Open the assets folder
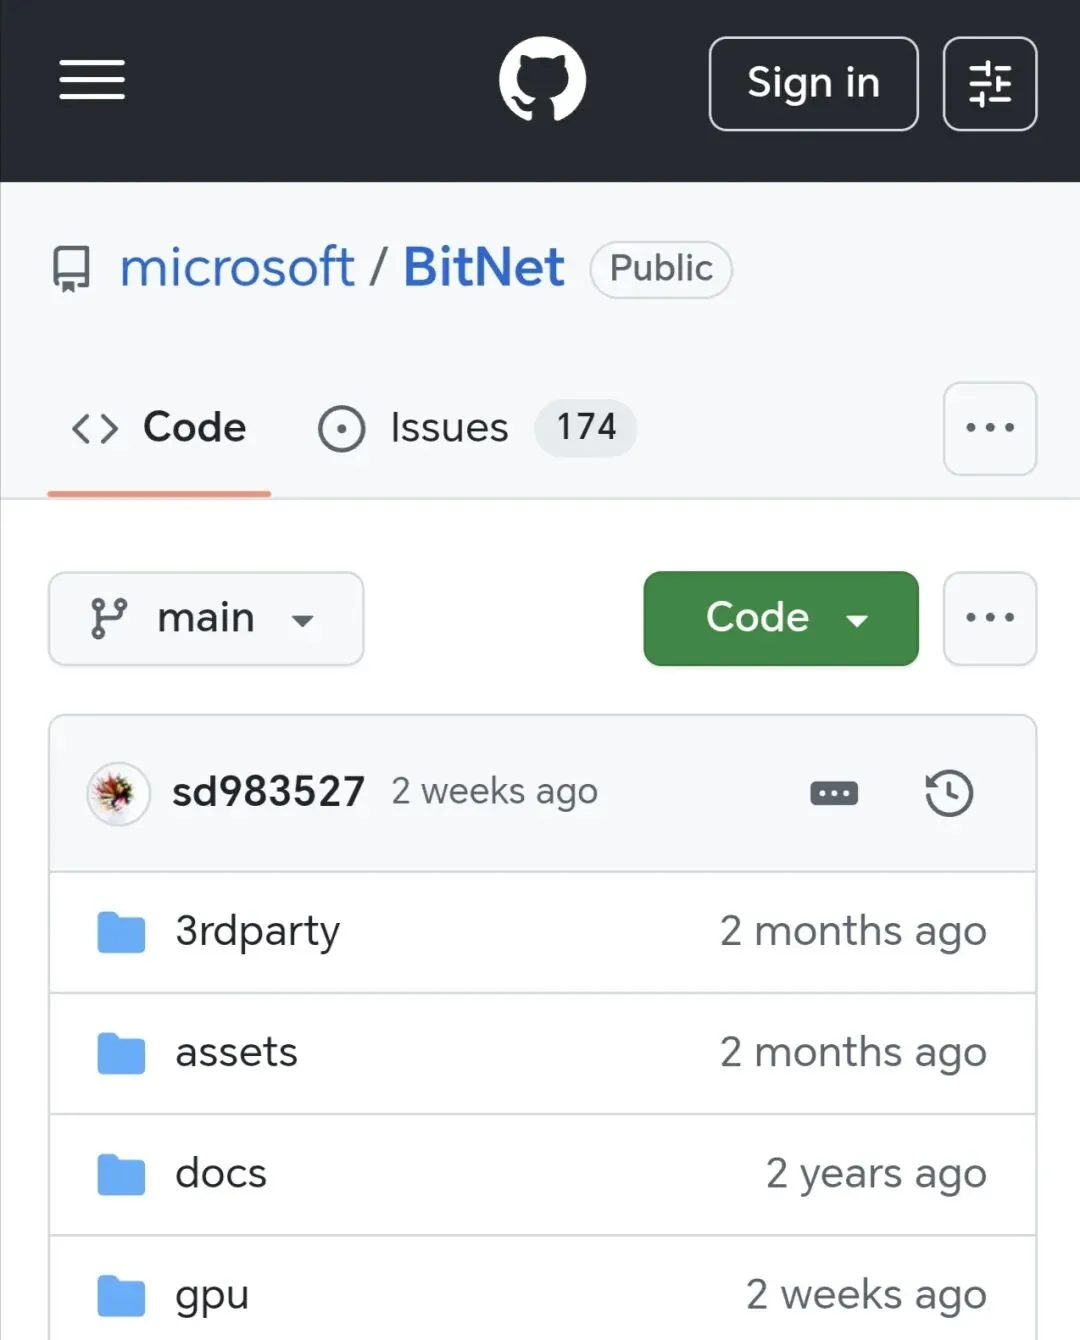 click(x=237, y=1053)
